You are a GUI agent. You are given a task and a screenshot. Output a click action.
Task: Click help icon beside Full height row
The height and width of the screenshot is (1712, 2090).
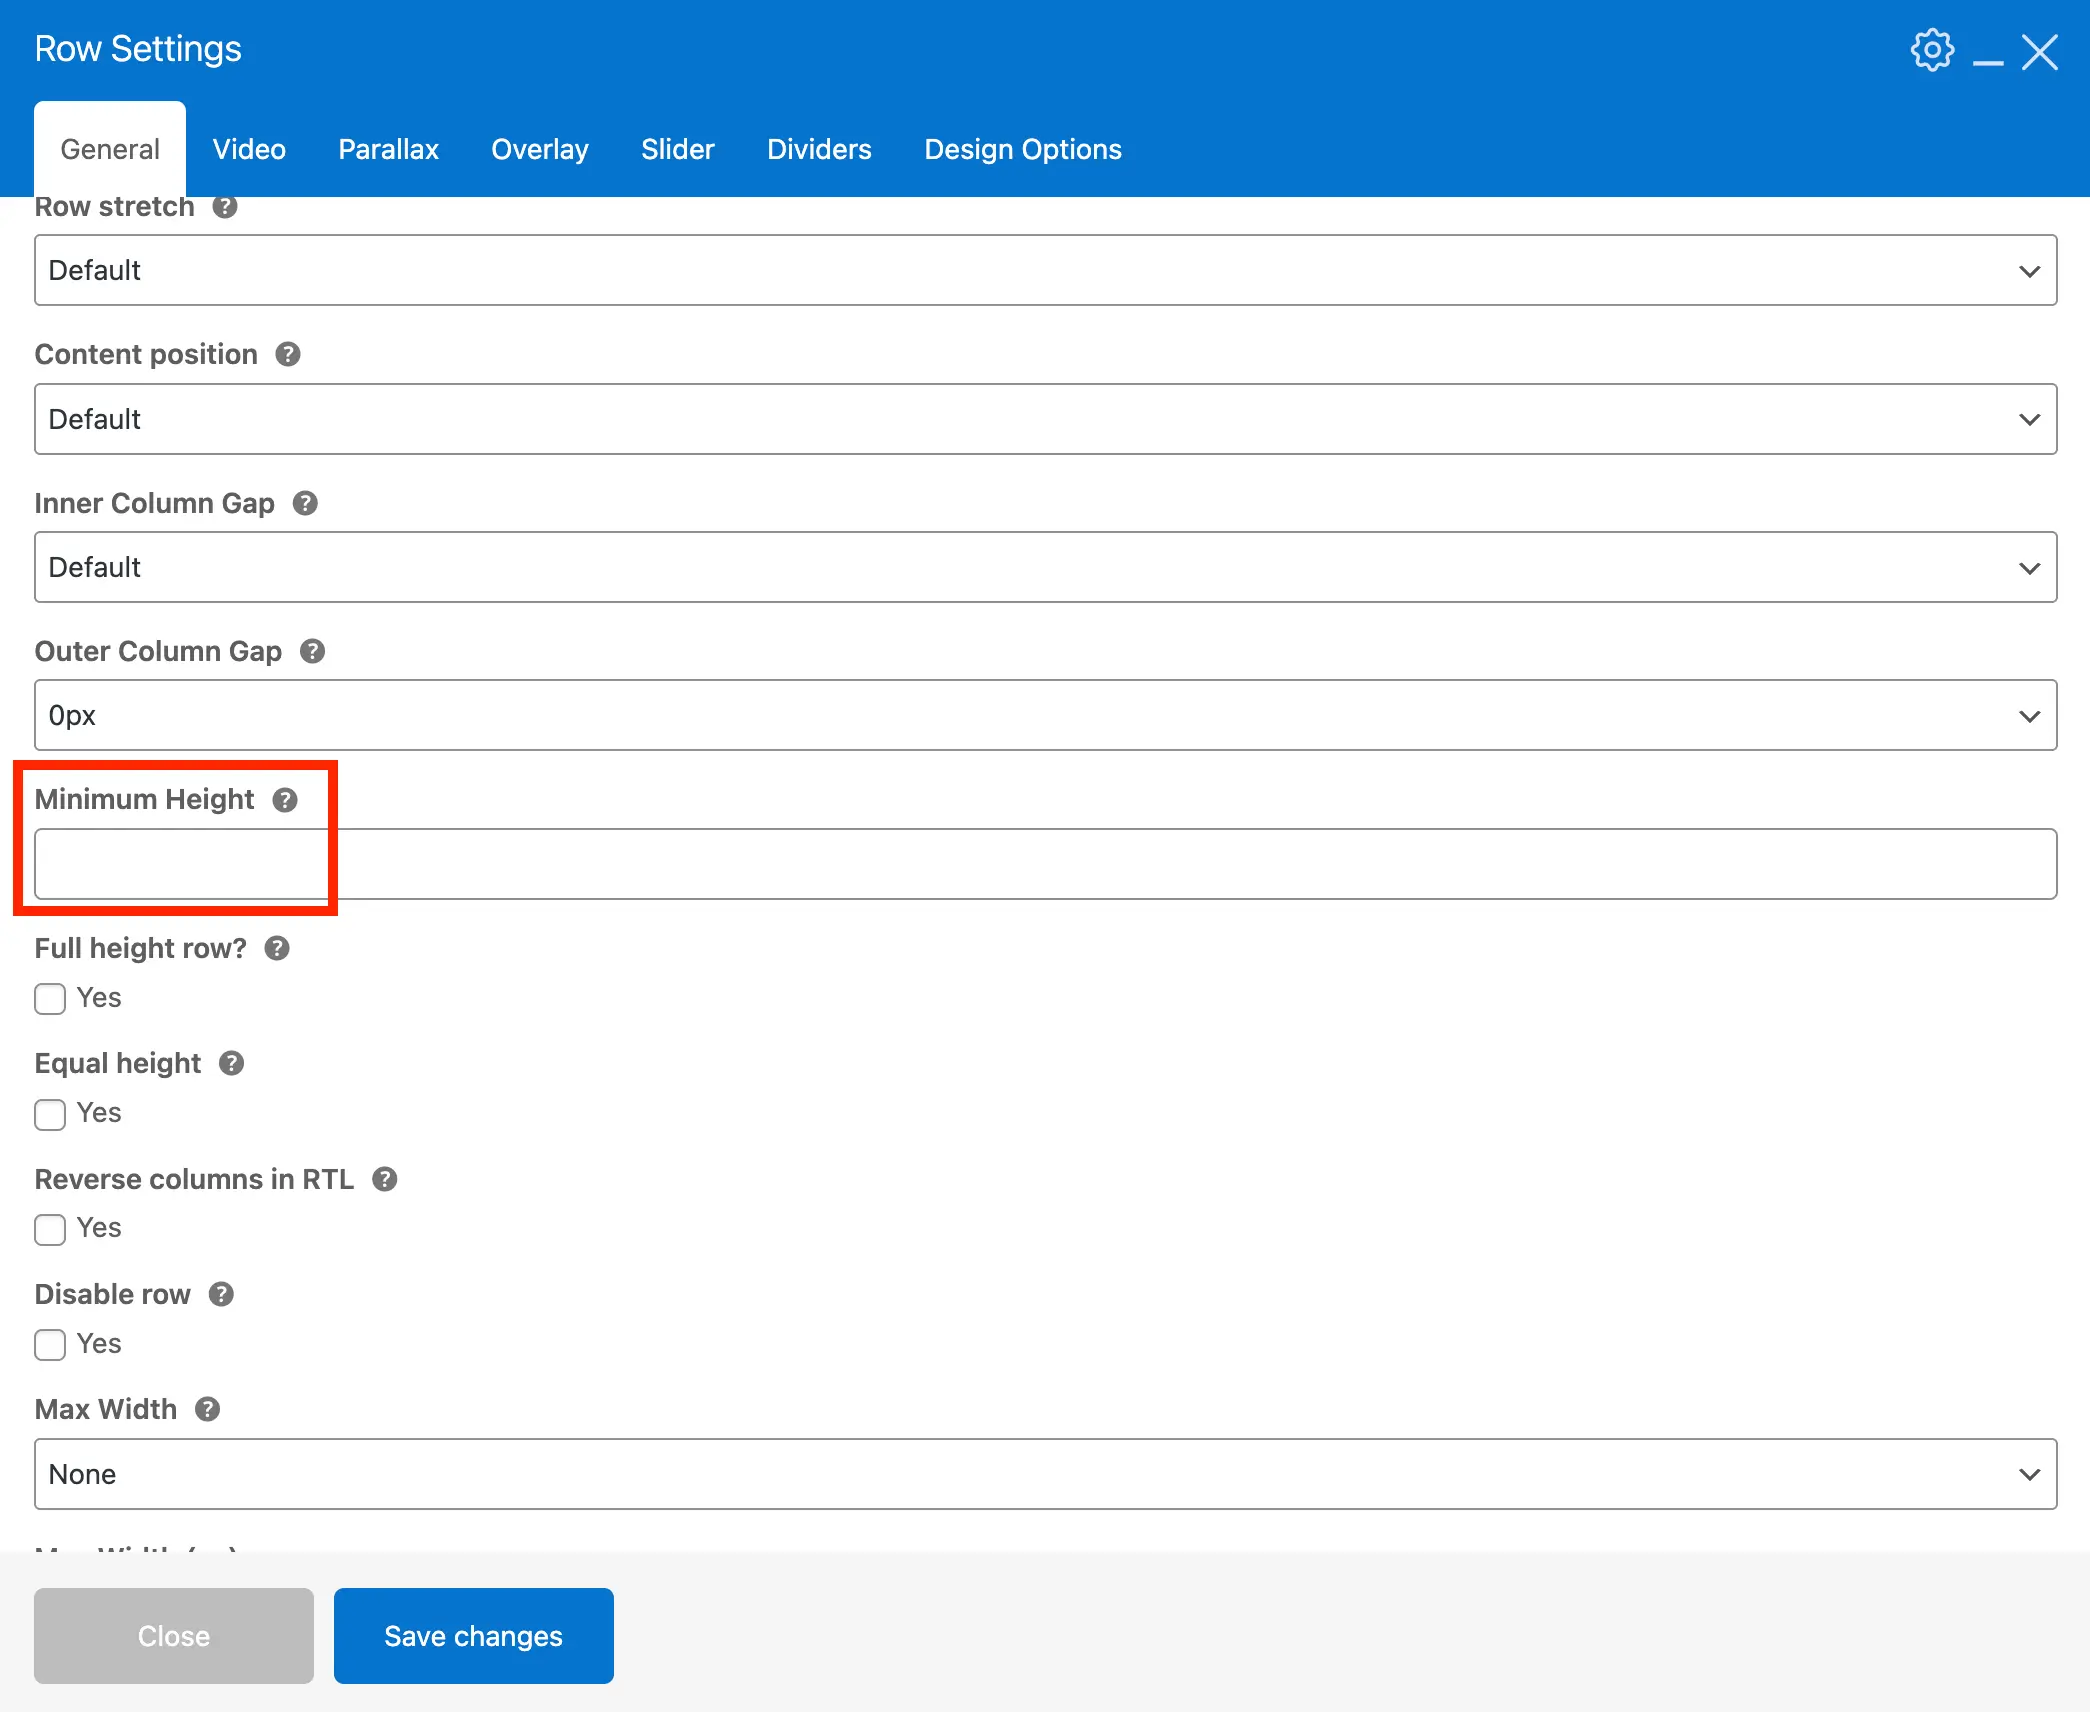[x=277, y=949]
